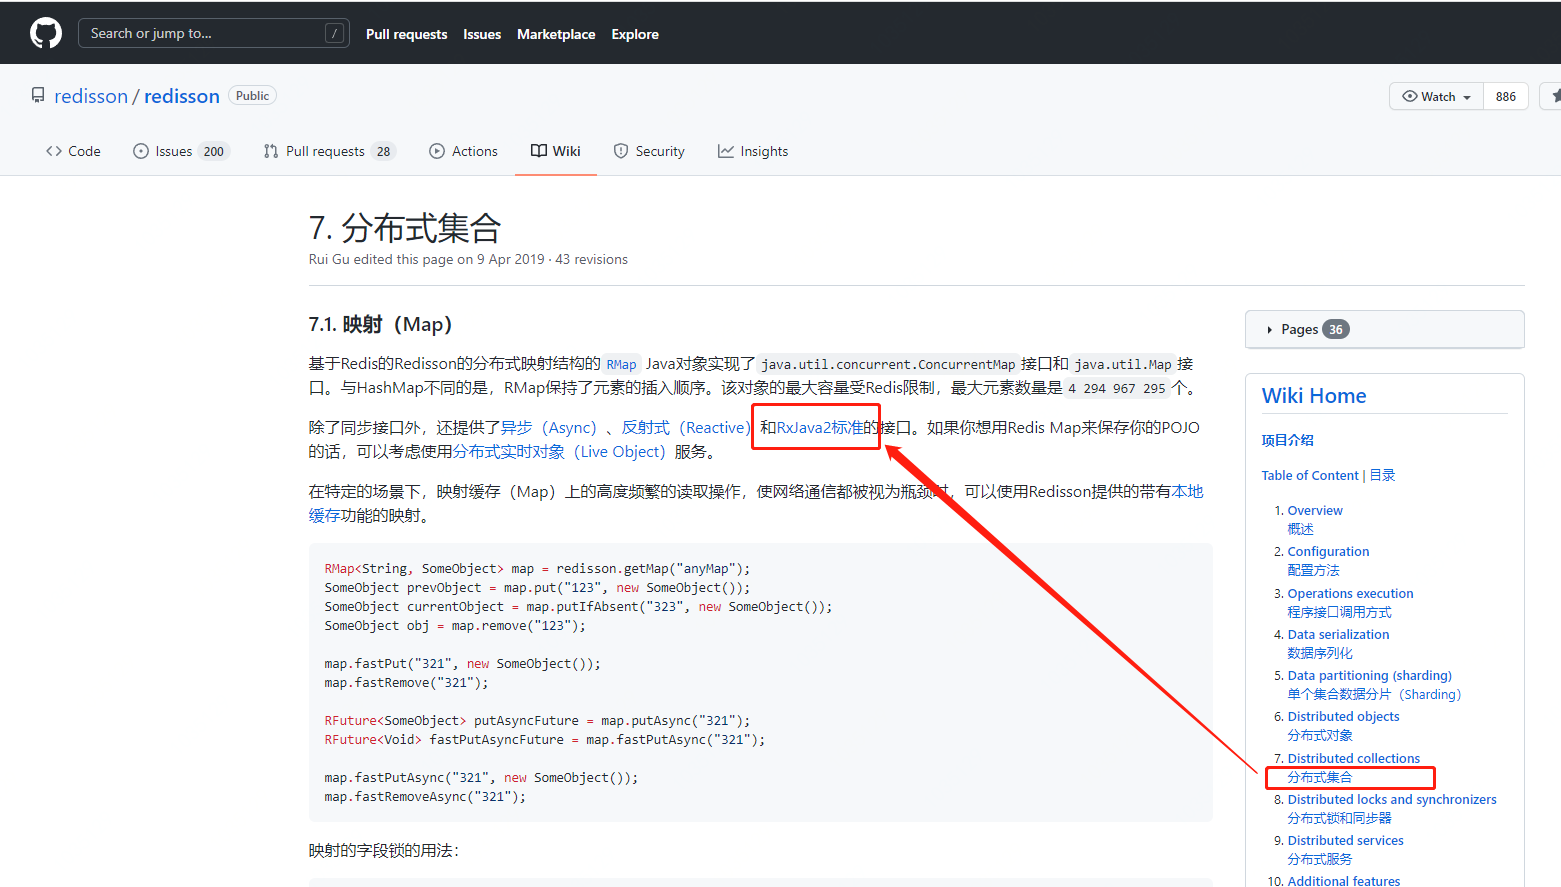
Task: Click the eye icon on the Watch button
Action: pyautogui.click(x=1409, y=96)
